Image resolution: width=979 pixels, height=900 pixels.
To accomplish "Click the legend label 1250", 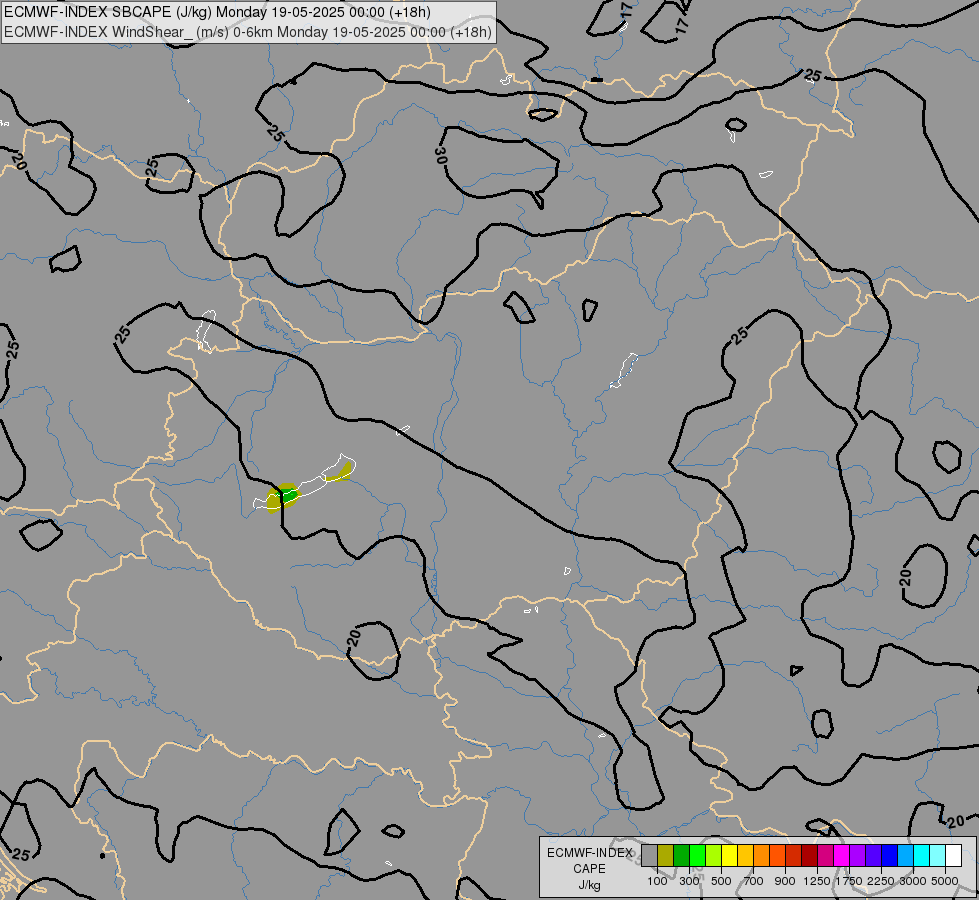I will pyautogui.click(x=817, y=881).
